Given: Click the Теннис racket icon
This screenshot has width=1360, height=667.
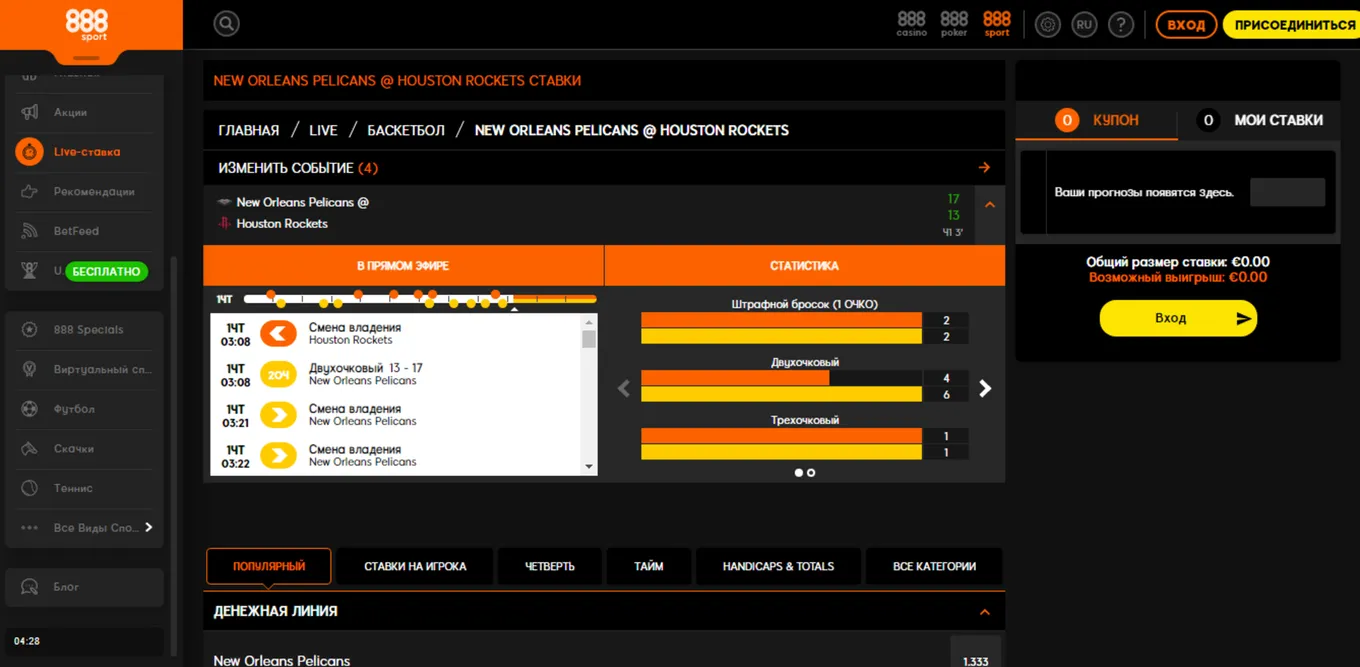Looking at the screenshot, I should point(30,488).
